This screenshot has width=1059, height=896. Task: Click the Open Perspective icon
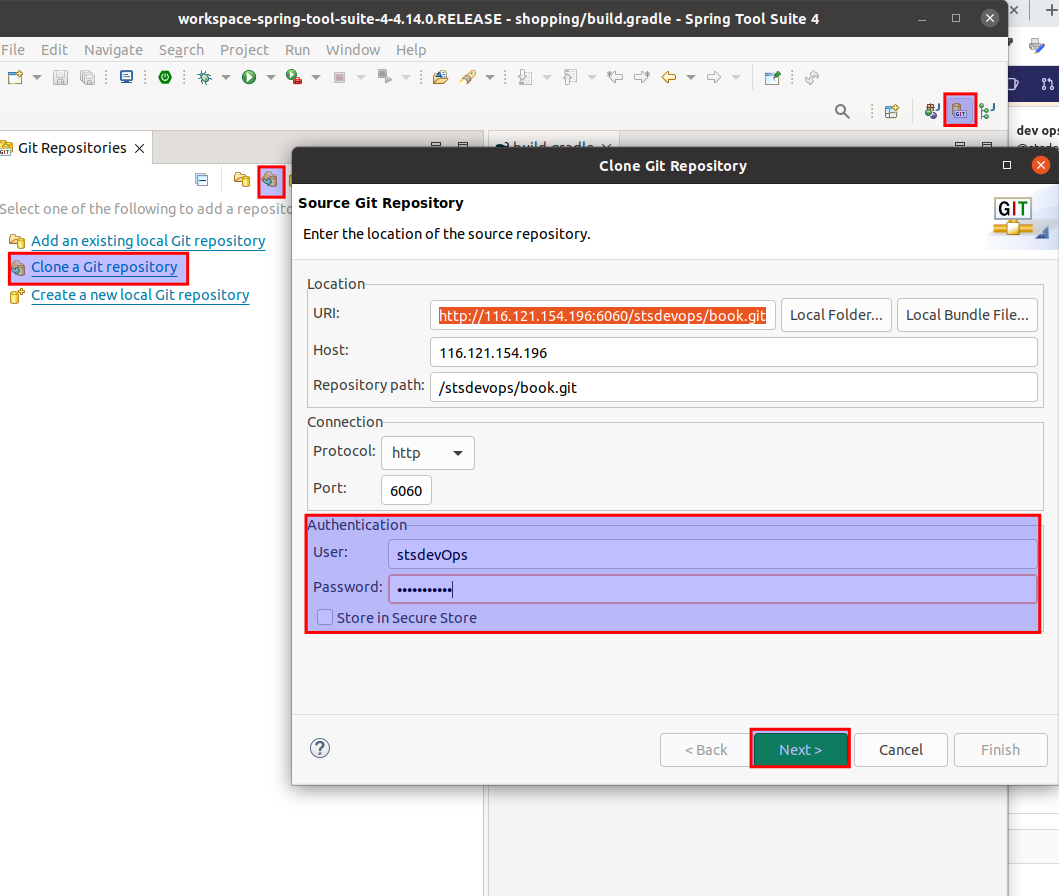pos(892,111)
